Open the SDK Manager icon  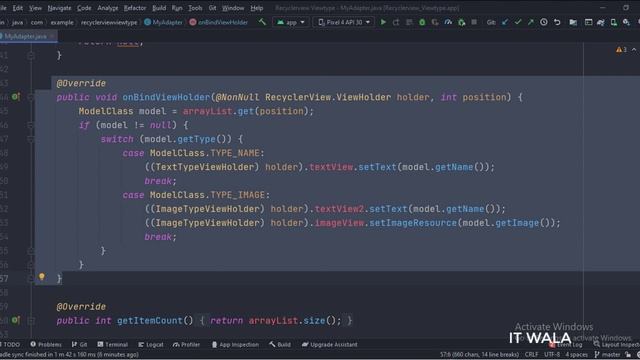click(626, 22)
